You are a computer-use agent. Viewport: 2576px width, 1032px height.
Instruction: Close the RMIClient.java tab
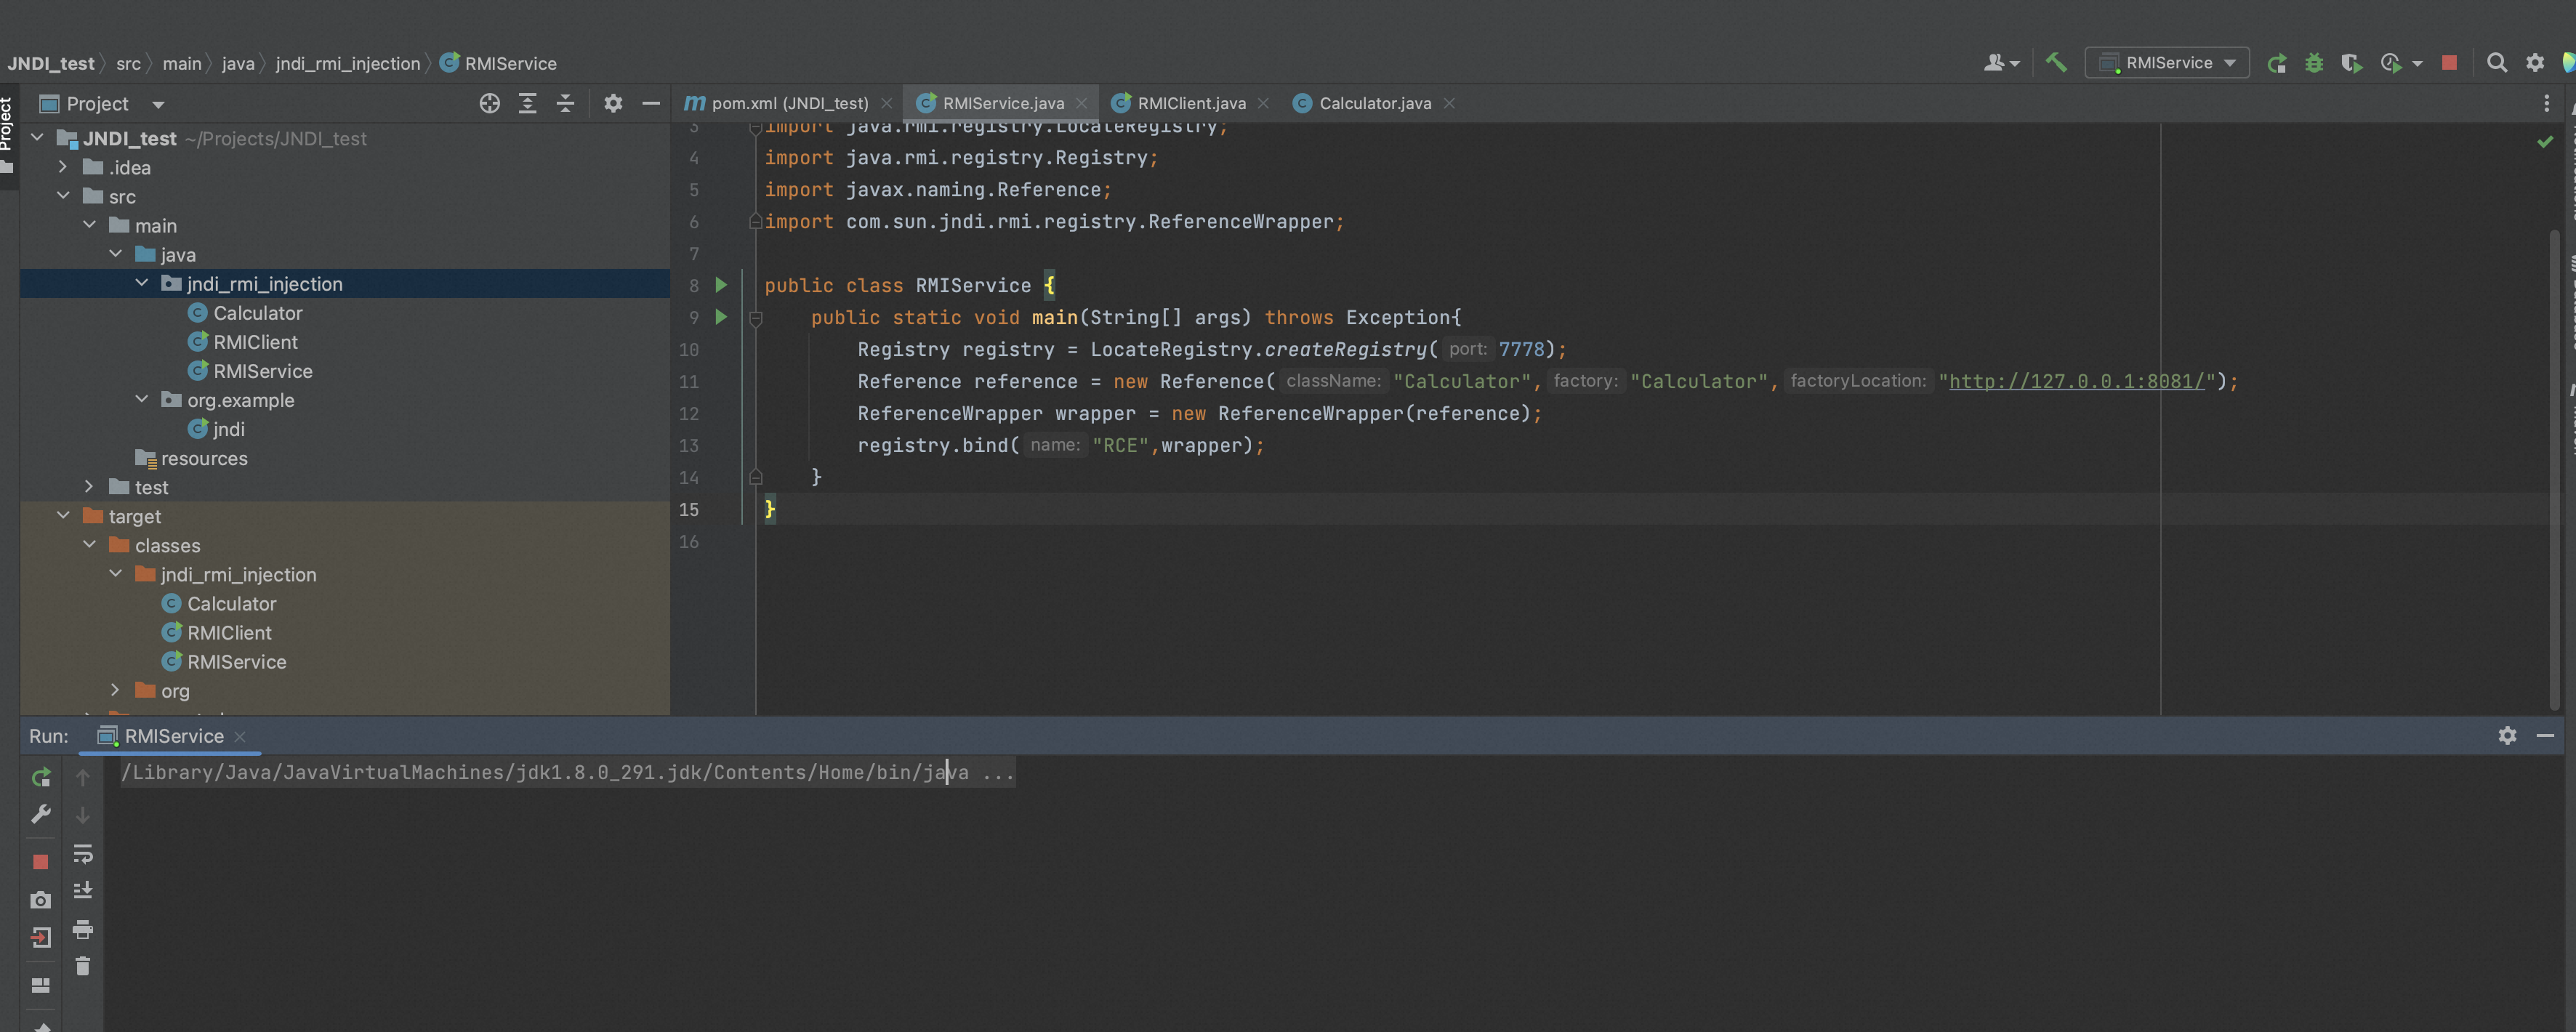pos(1263,103)
